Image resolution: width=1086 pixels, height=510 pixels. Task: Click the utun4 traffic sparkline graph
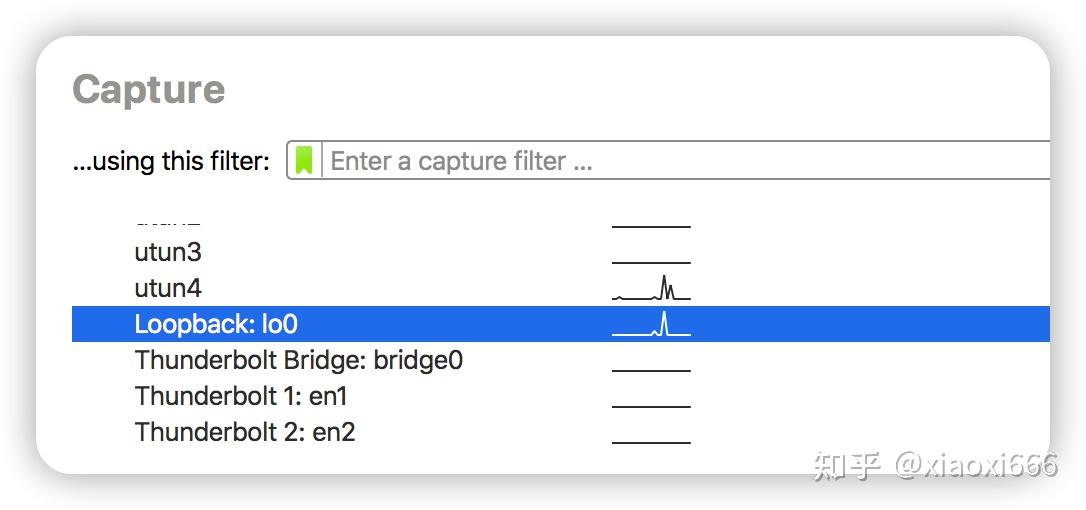coord(651,290)
